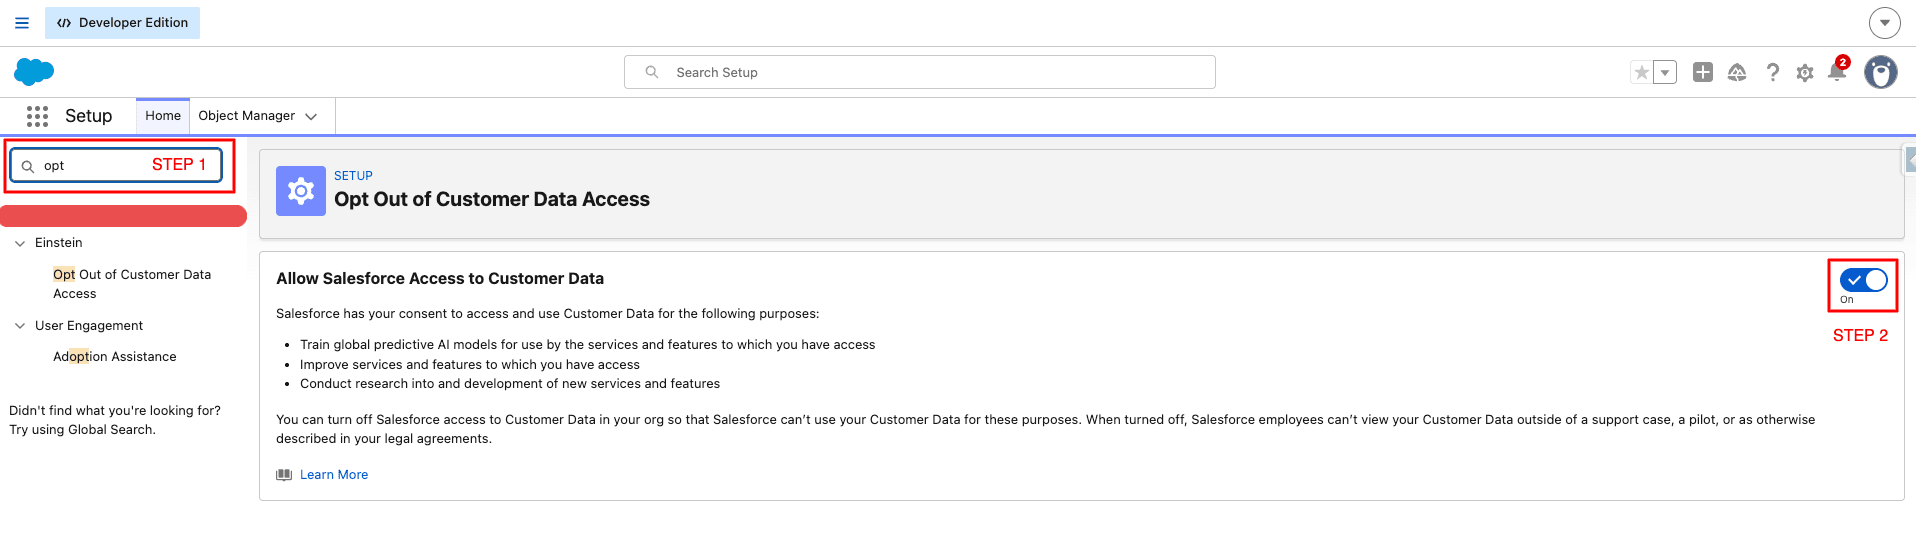
Task: Click the Einstein section label
Action: [59, 243]
